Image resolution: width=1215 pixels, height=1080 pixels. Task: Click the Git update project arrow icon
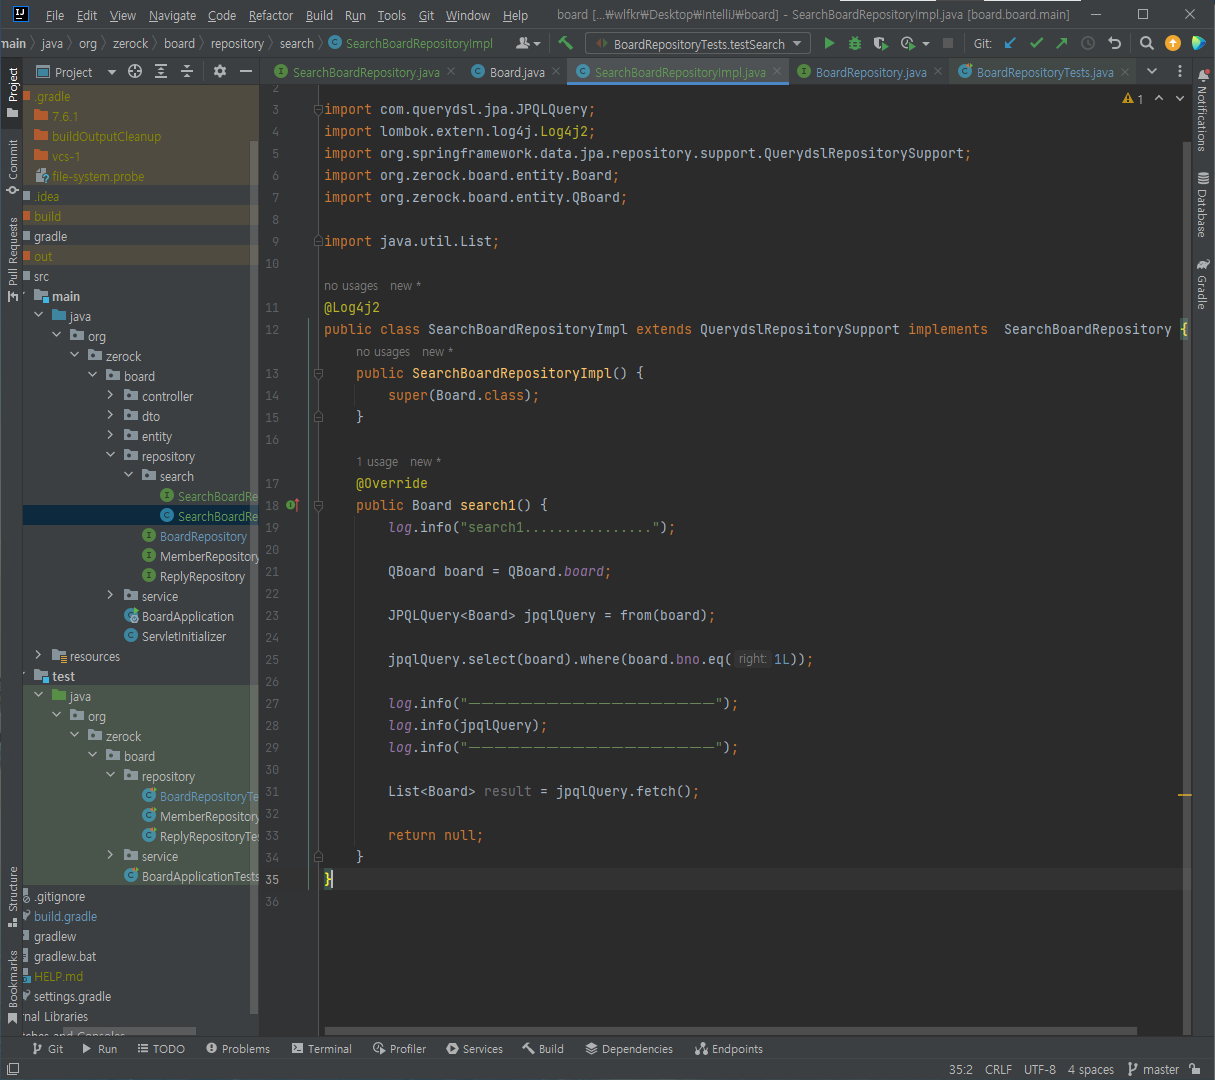[1010, 43]
